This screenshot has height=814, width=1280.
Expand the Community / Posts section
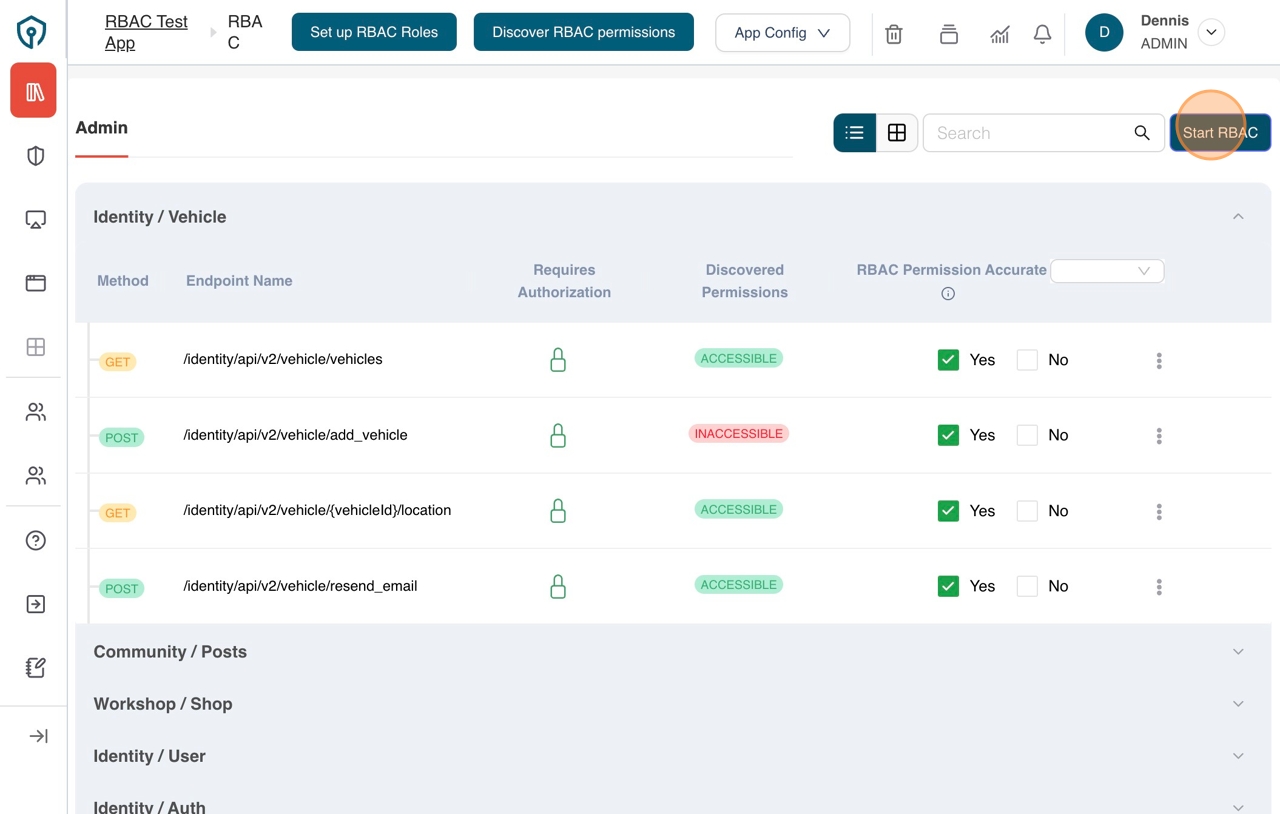[x=1238, y=652]
